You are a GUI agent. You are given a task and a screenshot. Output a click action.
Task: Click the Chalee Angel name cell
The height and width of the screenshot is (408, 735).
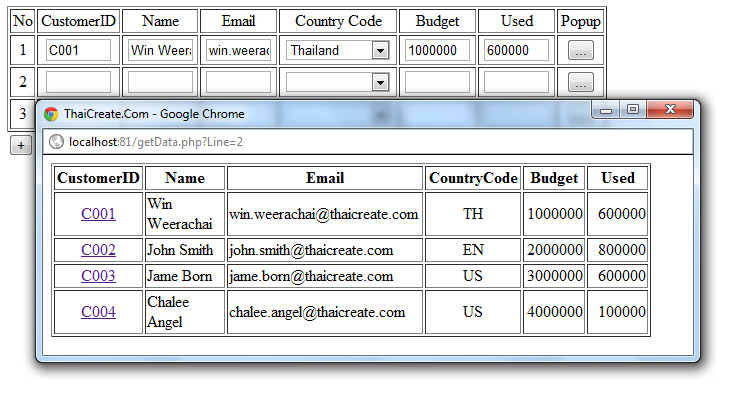coord(185,312)
